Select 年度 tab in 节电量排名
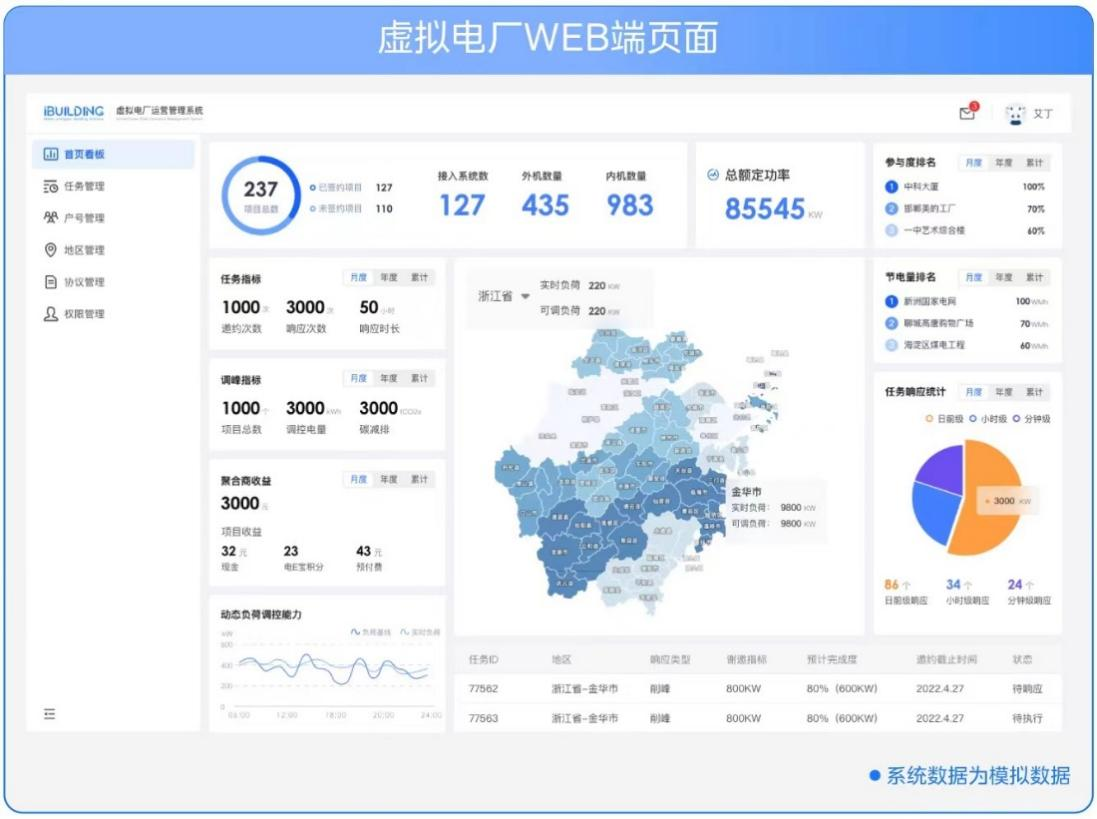Screen dimensions: 1097x819 click(1003, 278)
